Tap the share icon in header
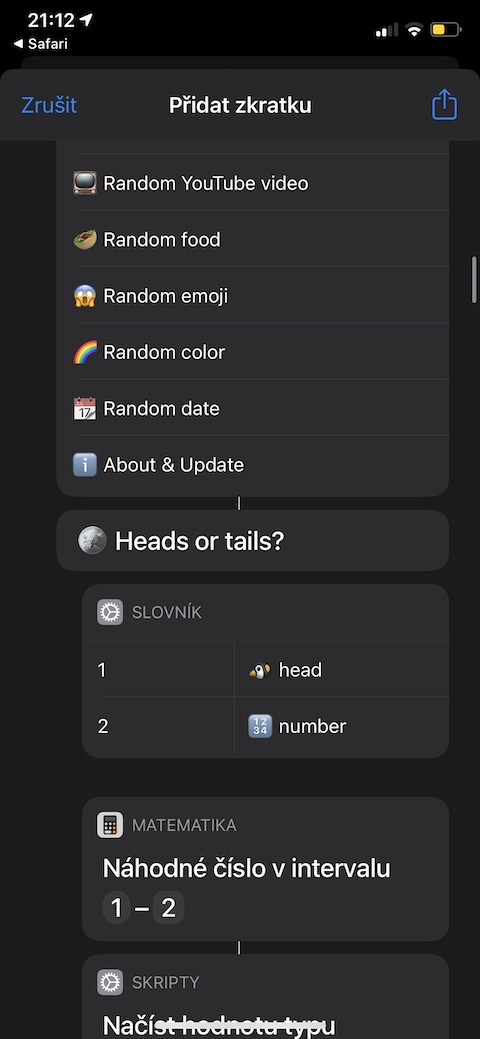 444,105
